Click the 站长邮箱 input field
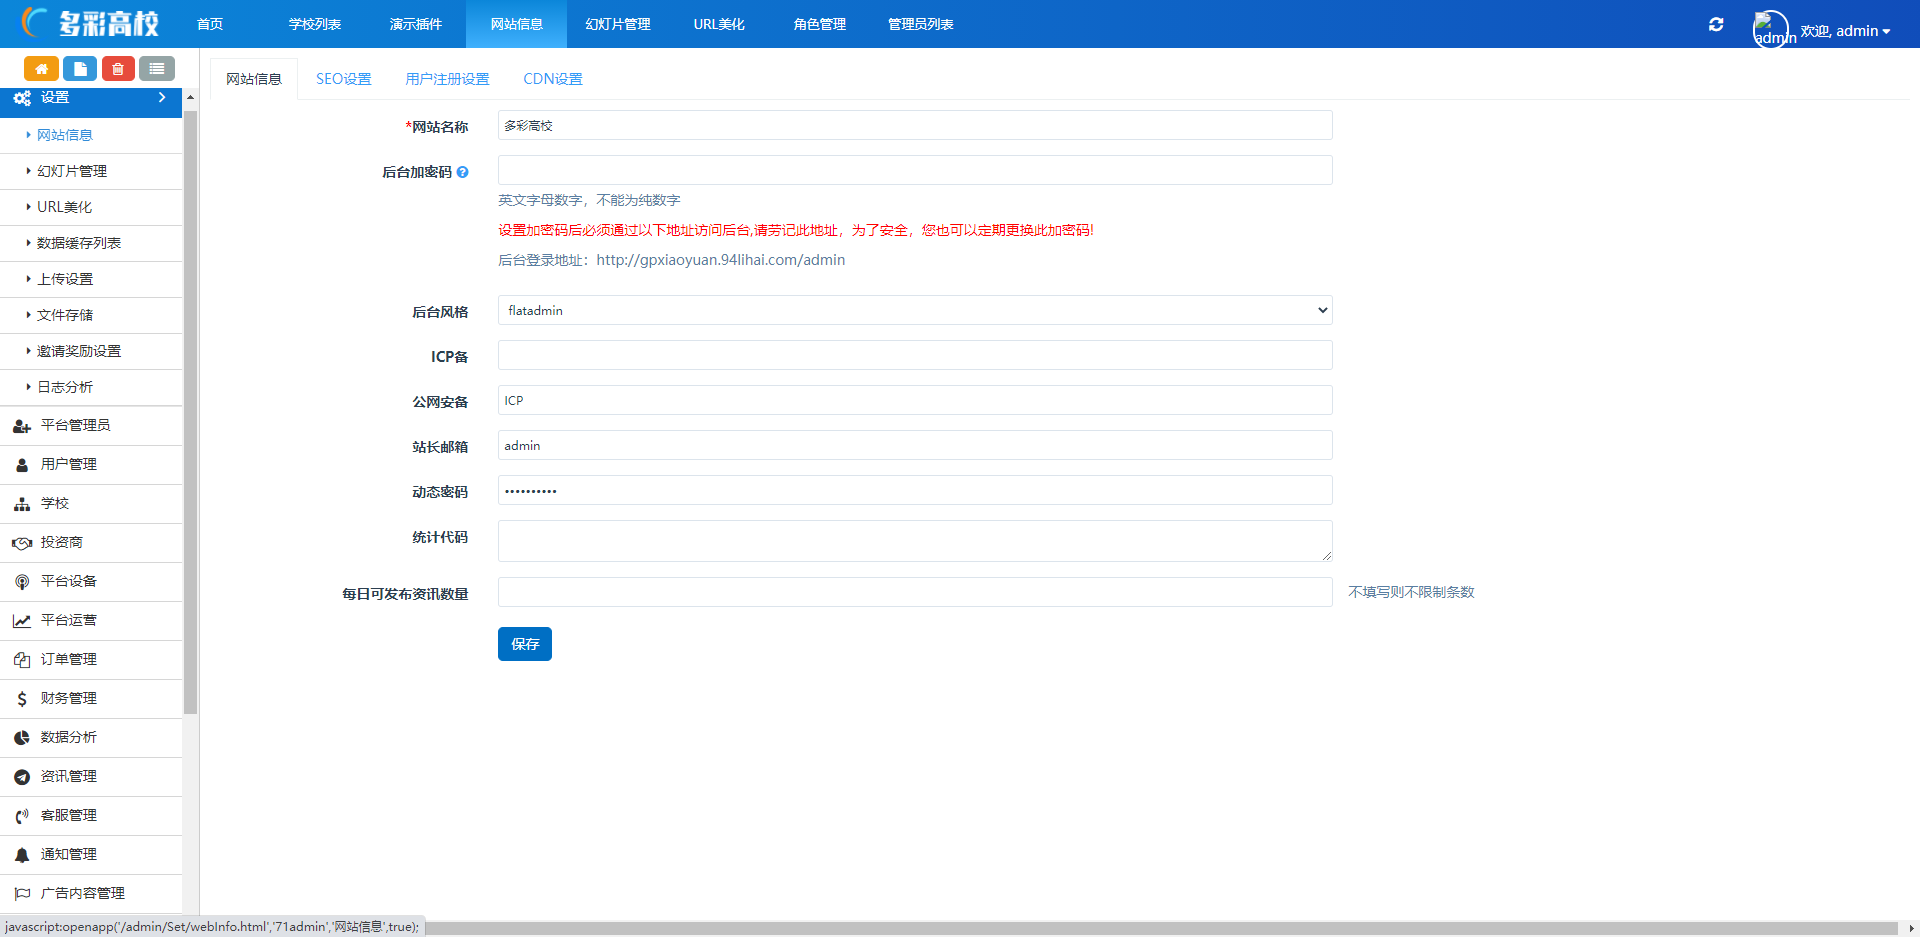This screenshot has height=937, width=1920. click(x=915, y=445)
